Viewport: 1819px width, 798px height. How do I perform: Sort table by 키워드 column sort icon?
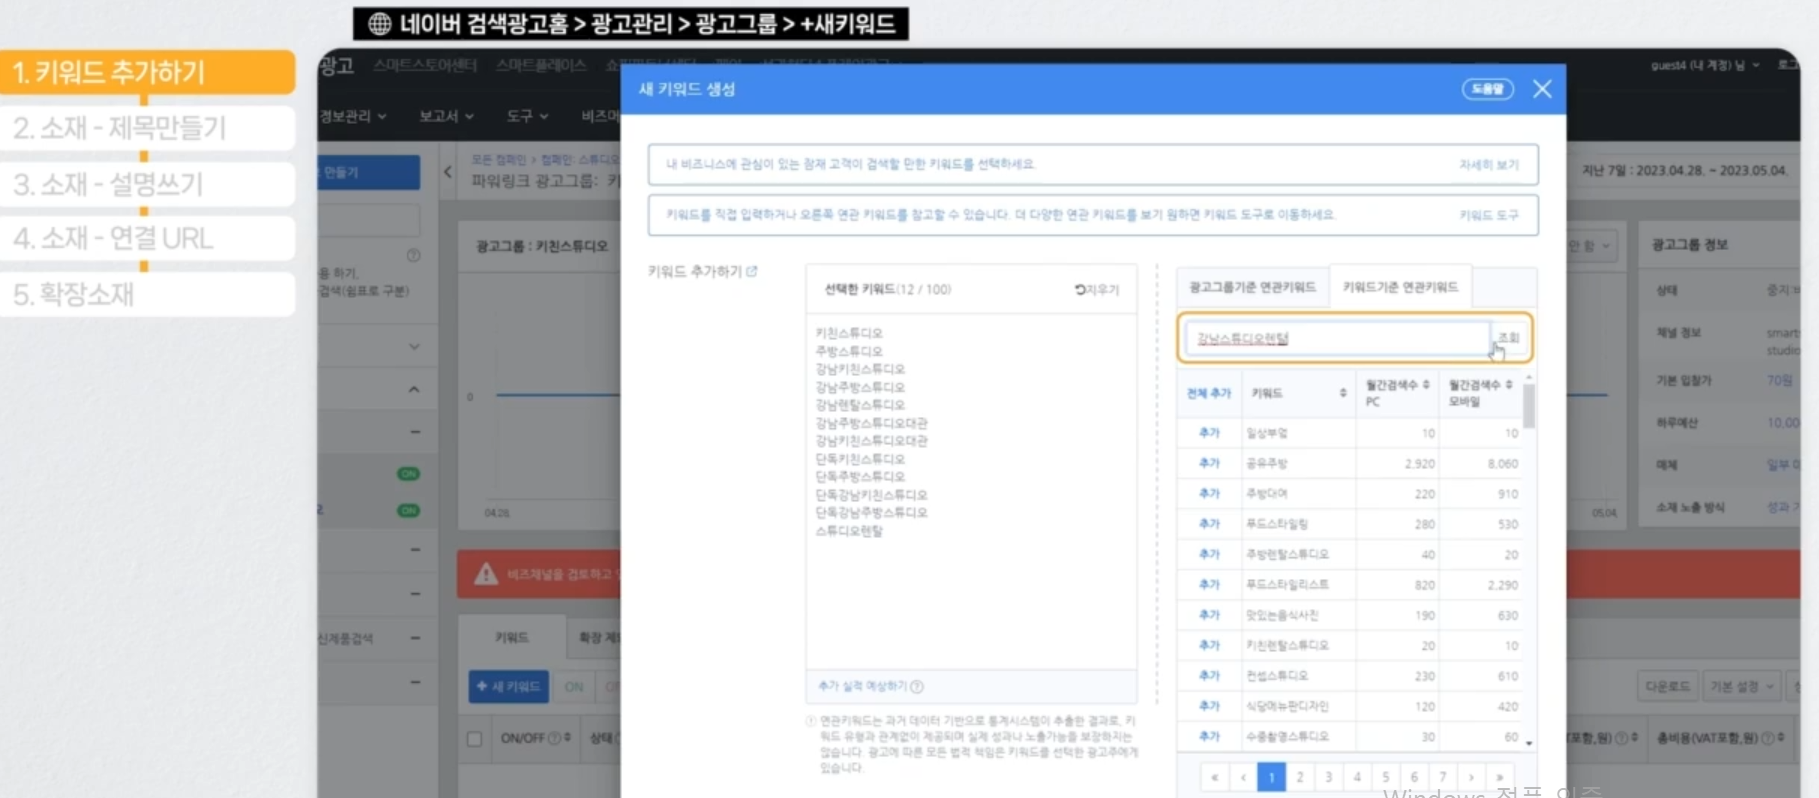pos(1343,393)
